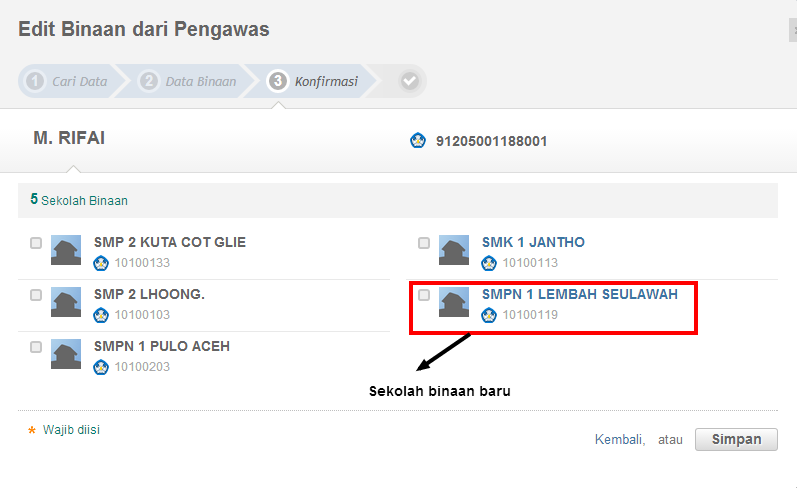
Task: Click the emblem icon next to 10100133
Action: click(100, 263)
